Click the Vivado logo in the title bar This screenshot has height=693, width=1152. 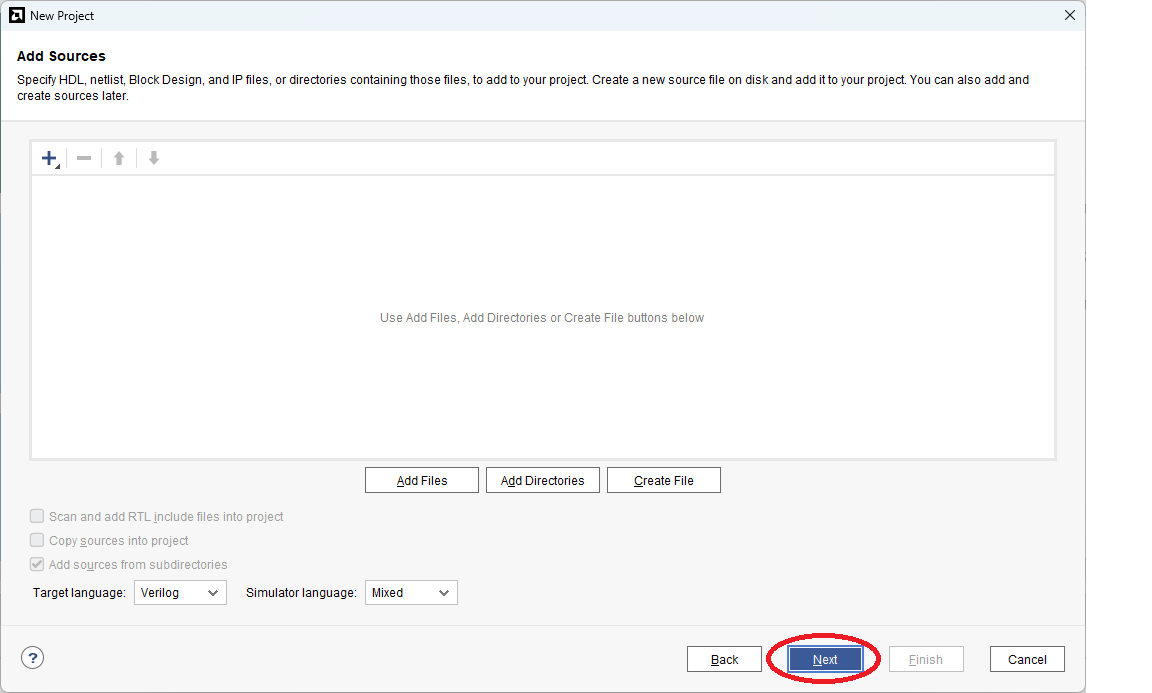15,15
